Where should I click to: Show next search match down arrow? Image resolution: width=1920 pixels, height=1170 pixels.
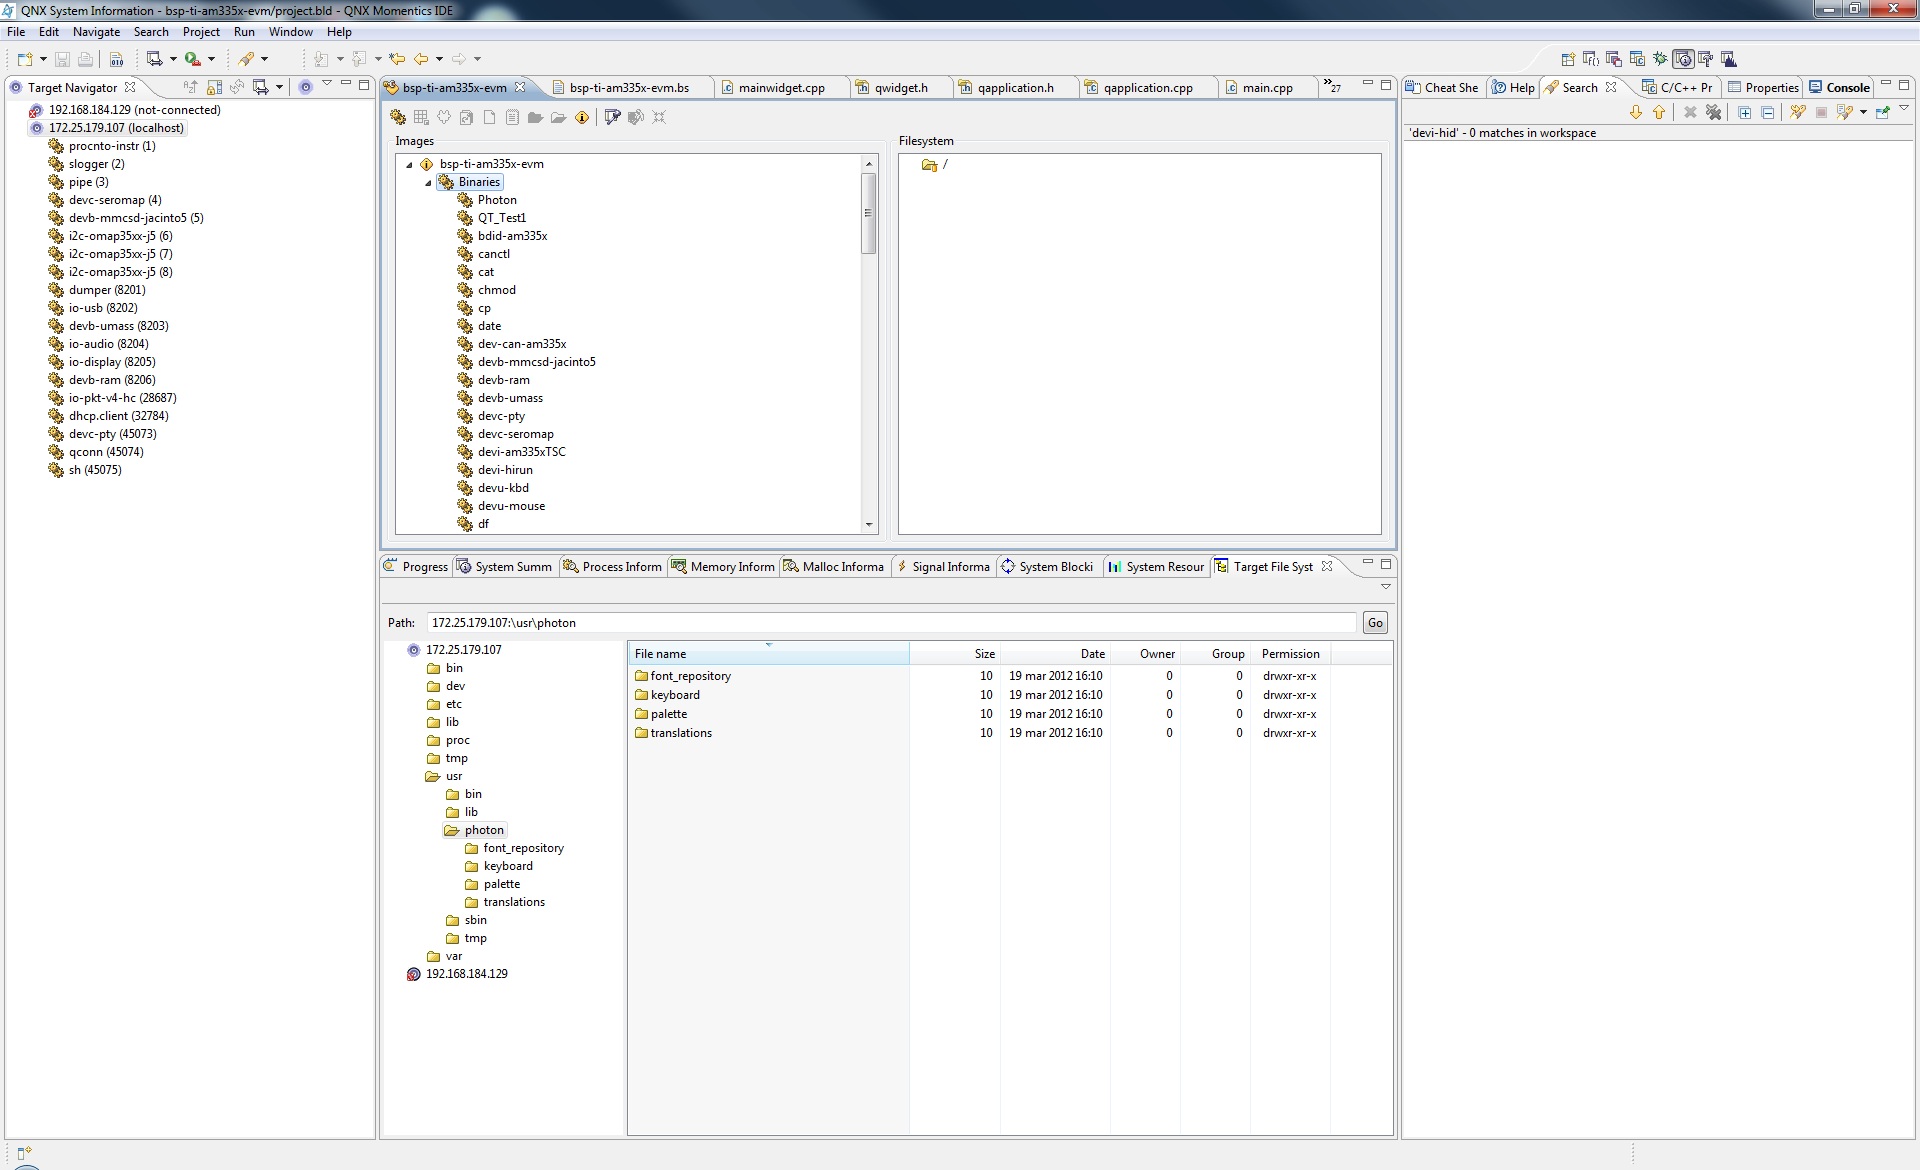[1636, 113]
